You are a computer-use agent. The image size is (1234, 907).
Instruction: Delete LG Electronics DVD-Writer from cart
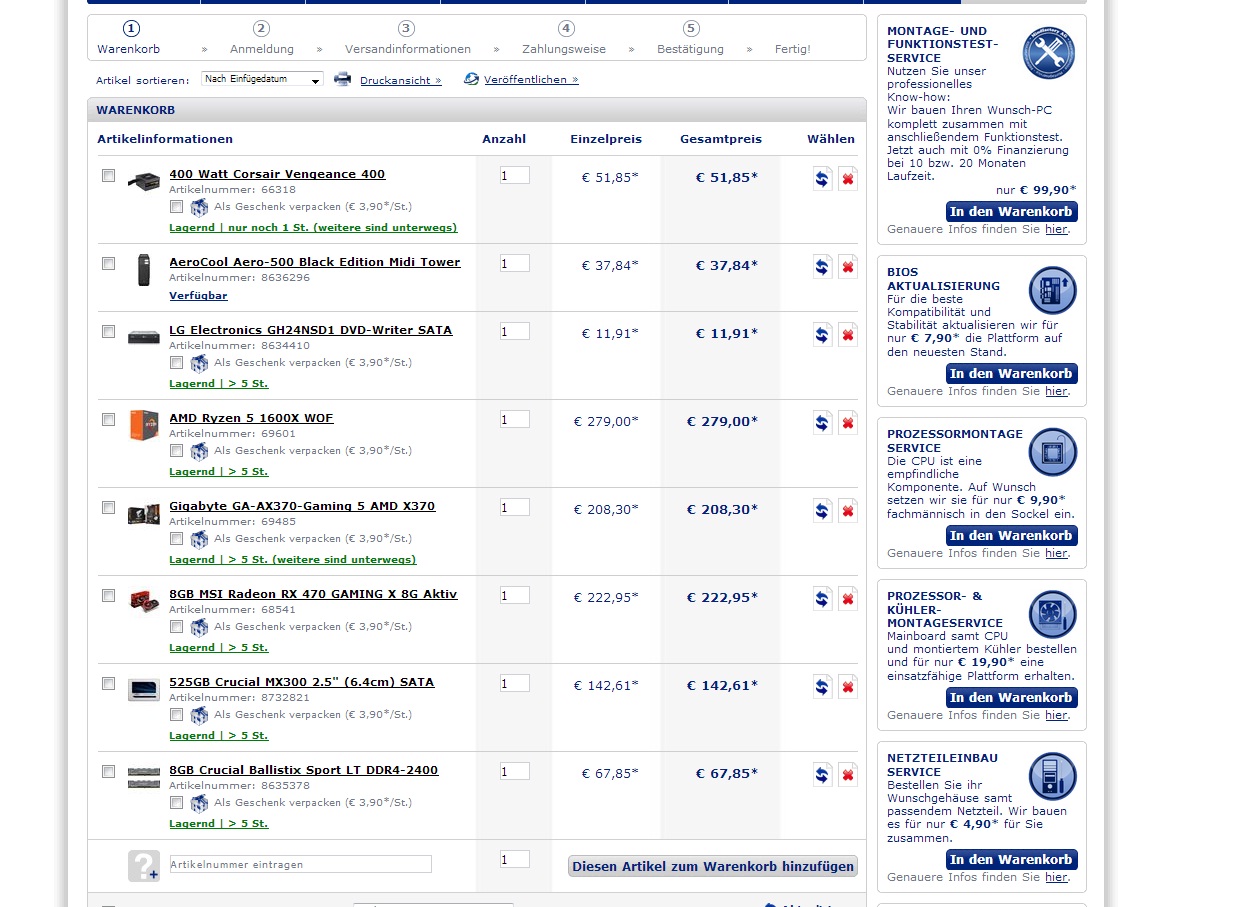(x=848, y=335)
